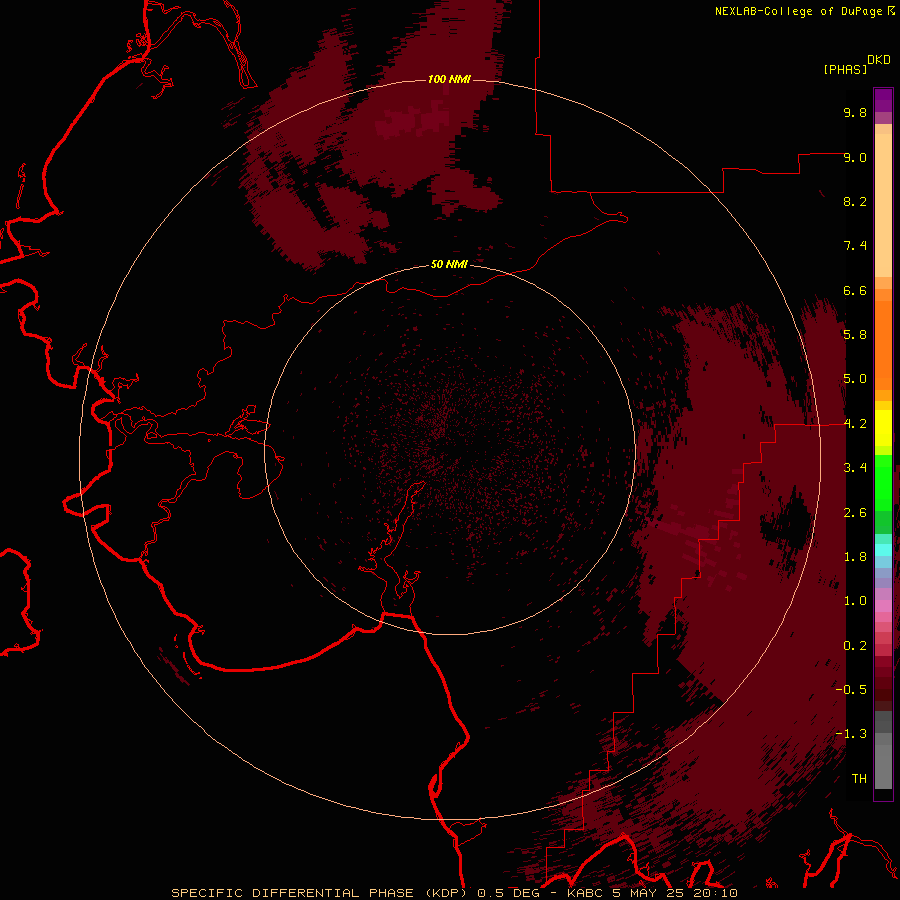Click the yellow band of the color bar
Screen dimensions: 900x900
click(x=883, y=428)
